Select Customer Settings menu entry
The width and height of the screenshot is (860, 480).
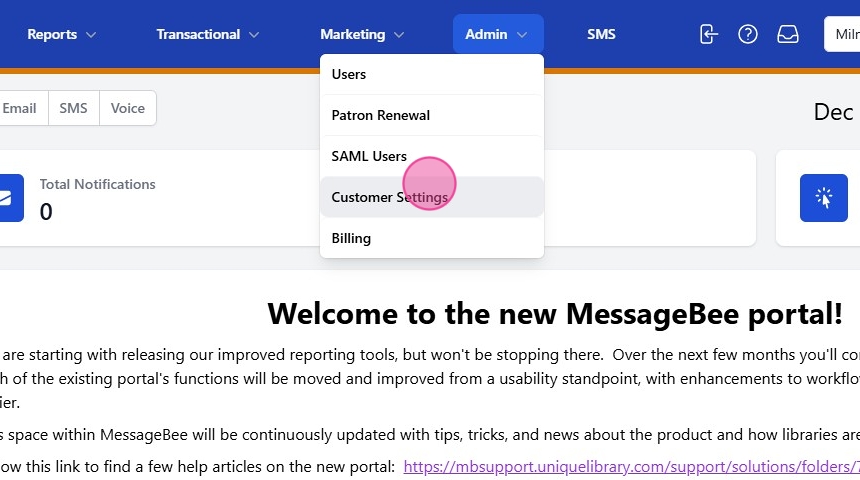click(432, 197)
